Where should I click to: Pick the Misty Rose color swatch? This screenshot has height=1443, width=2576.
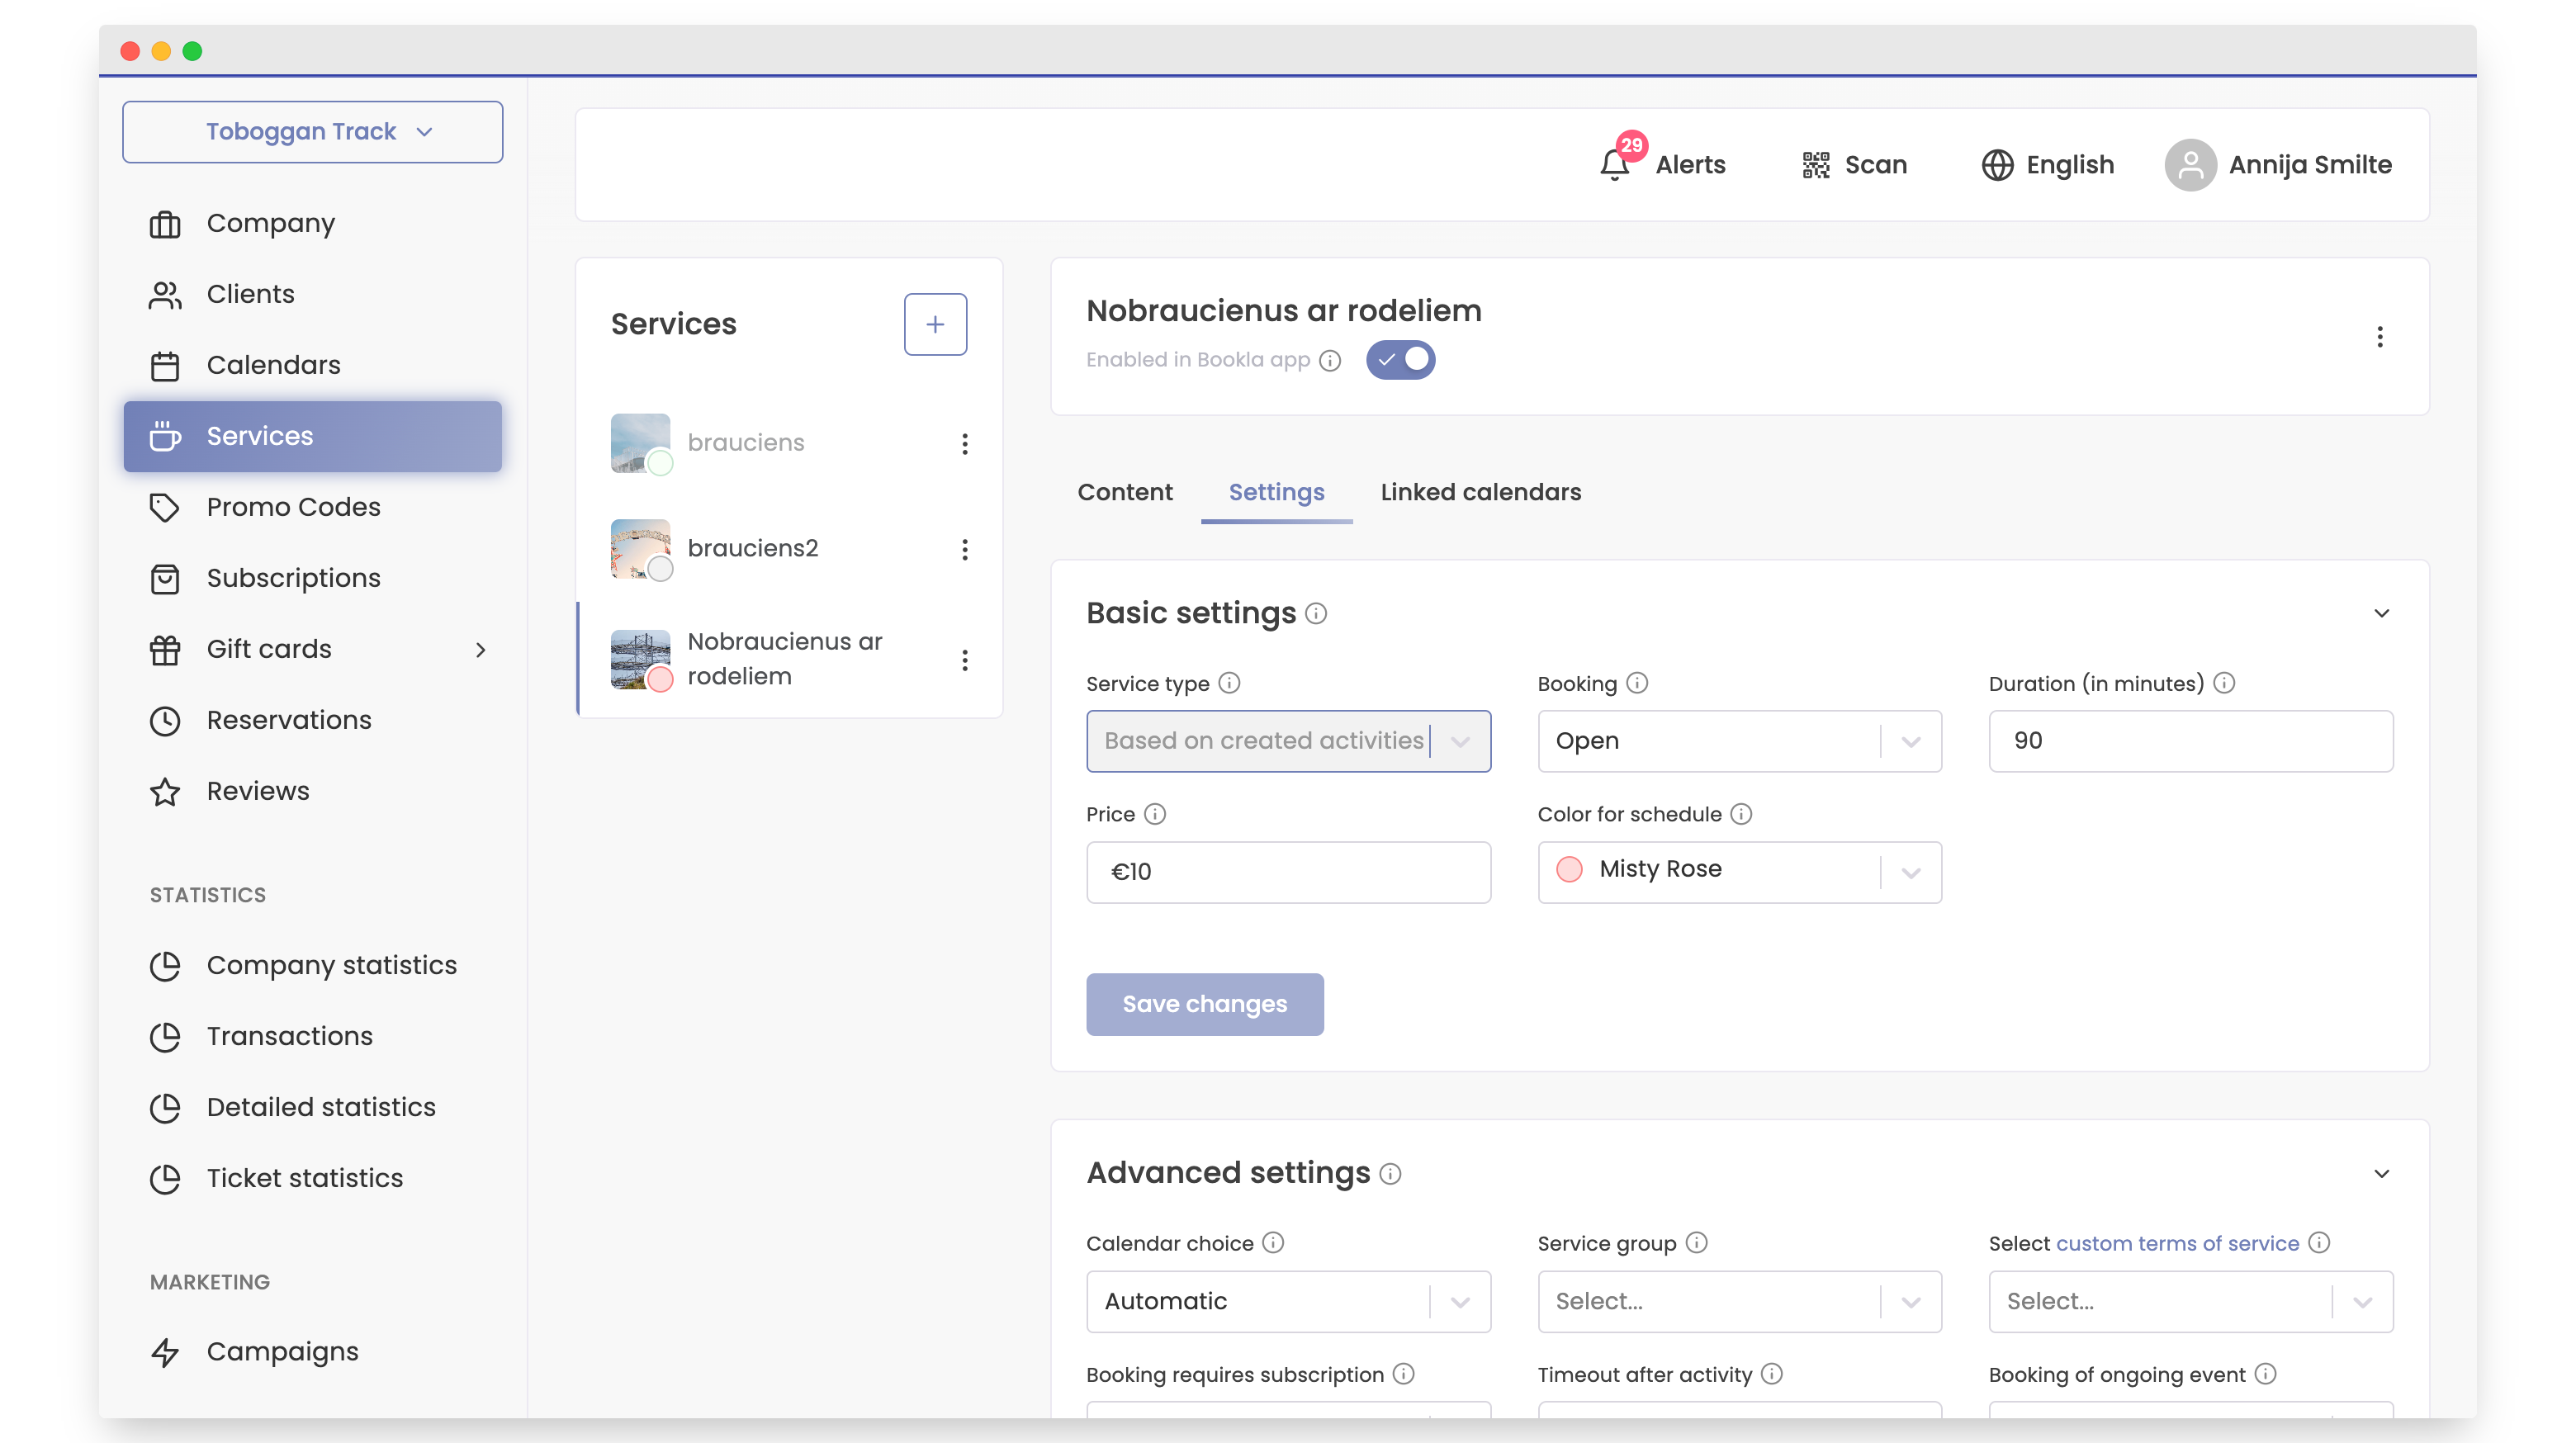1569,869
